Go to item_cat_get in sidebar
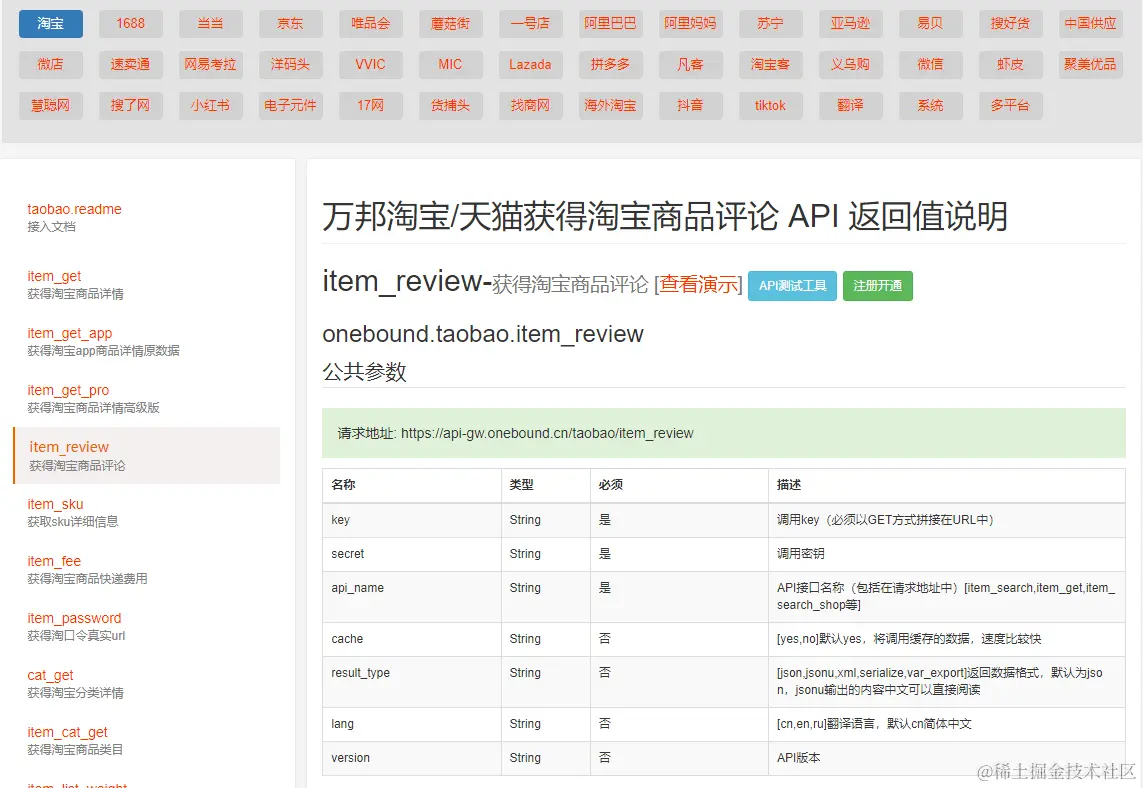 (x=74, y=740)
